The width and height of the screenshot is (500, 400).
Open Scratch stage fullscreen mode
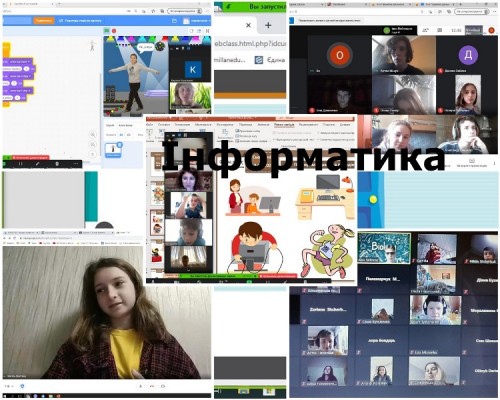[x=207, y=31]
